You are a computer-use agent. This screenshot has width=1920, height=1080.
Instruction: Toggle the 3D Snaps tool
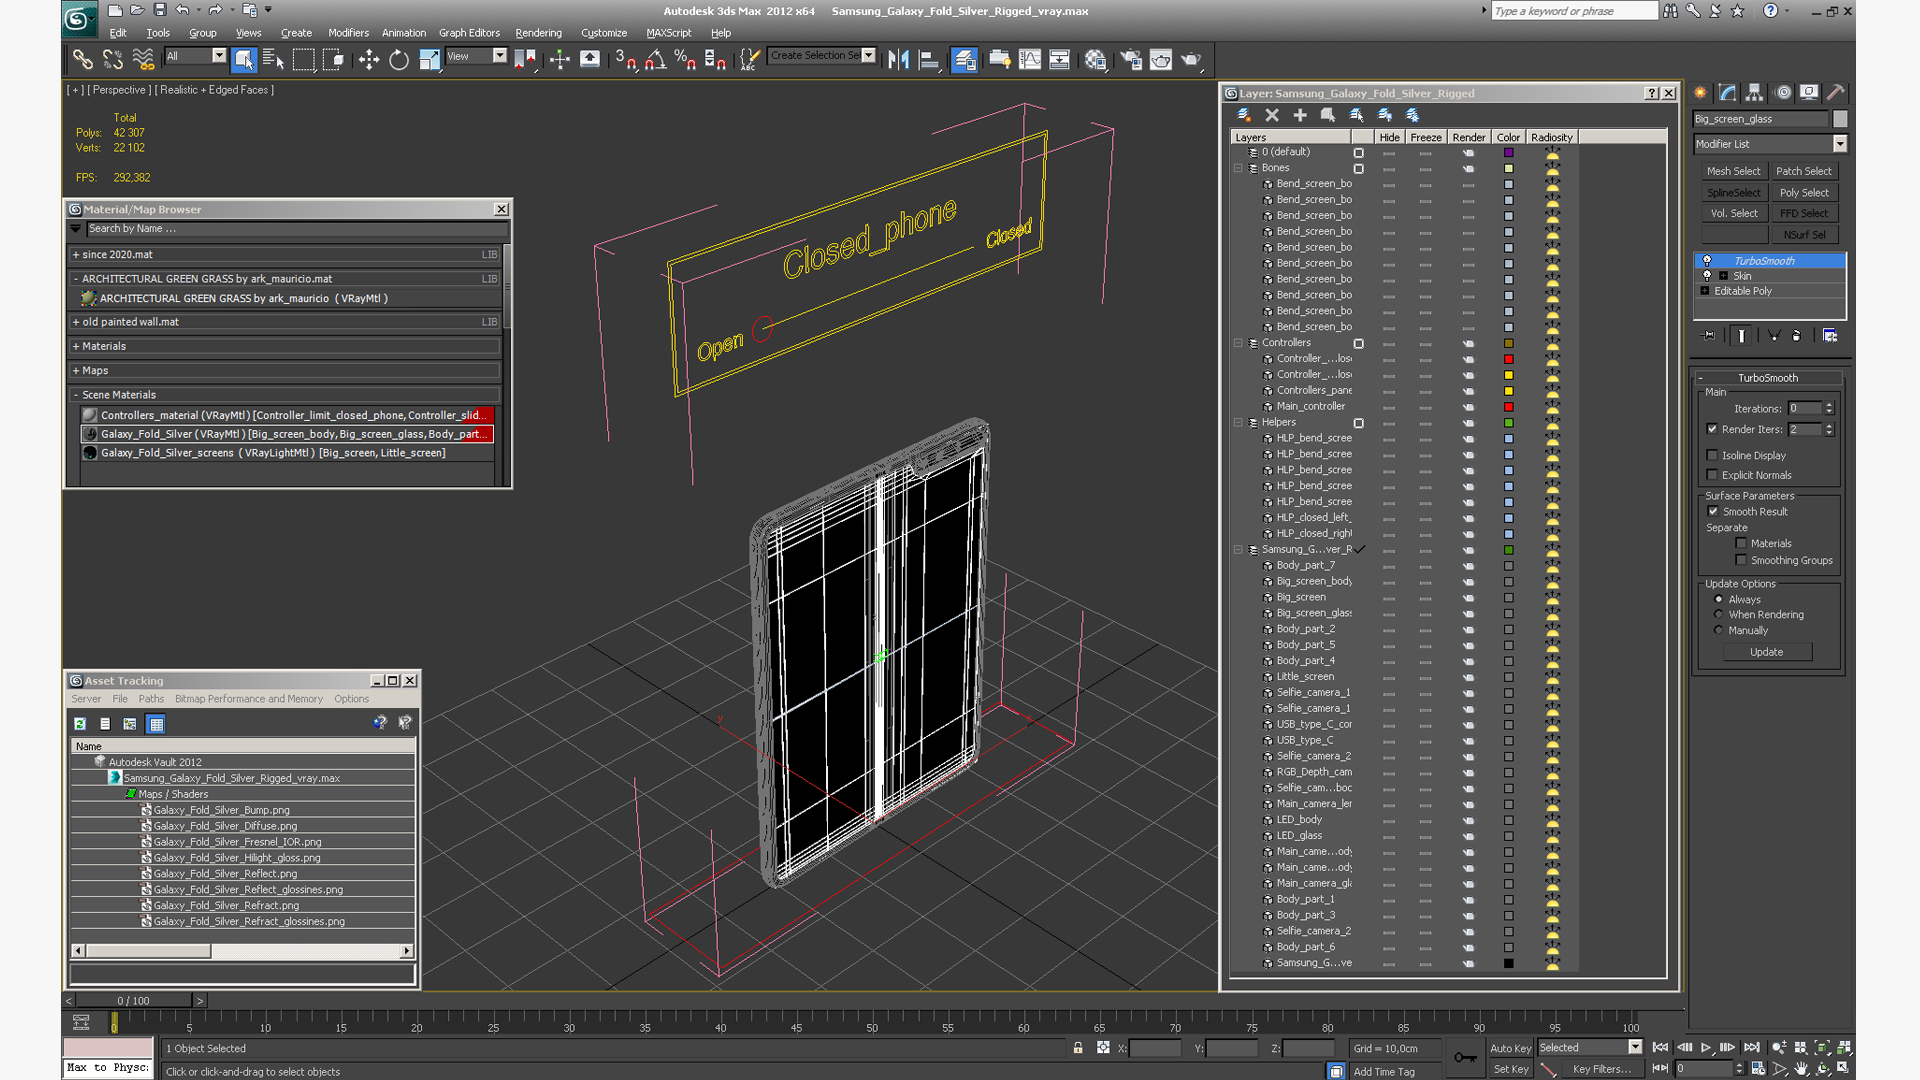pyautogui.click(x=626, y=60)
